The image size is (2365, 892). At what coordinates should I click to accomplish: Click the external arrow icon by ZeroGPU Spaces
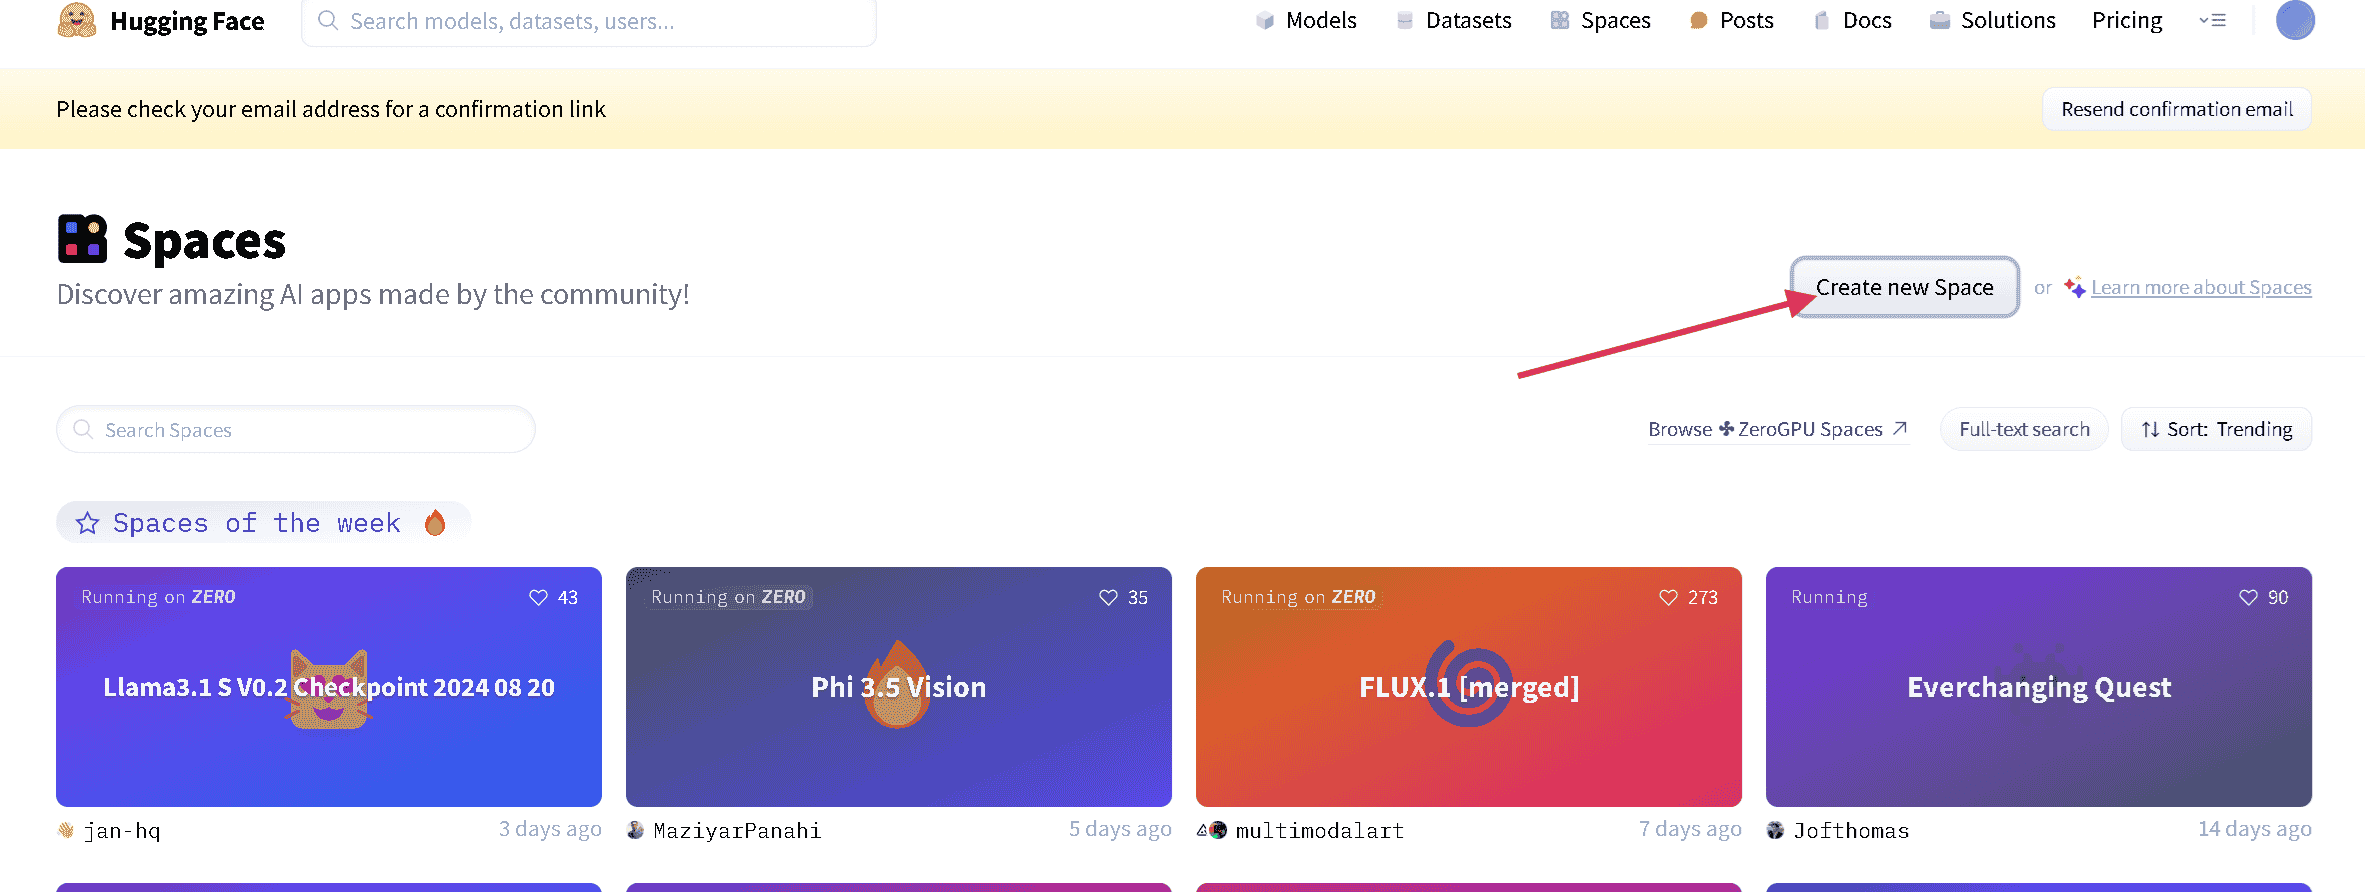1900,428
